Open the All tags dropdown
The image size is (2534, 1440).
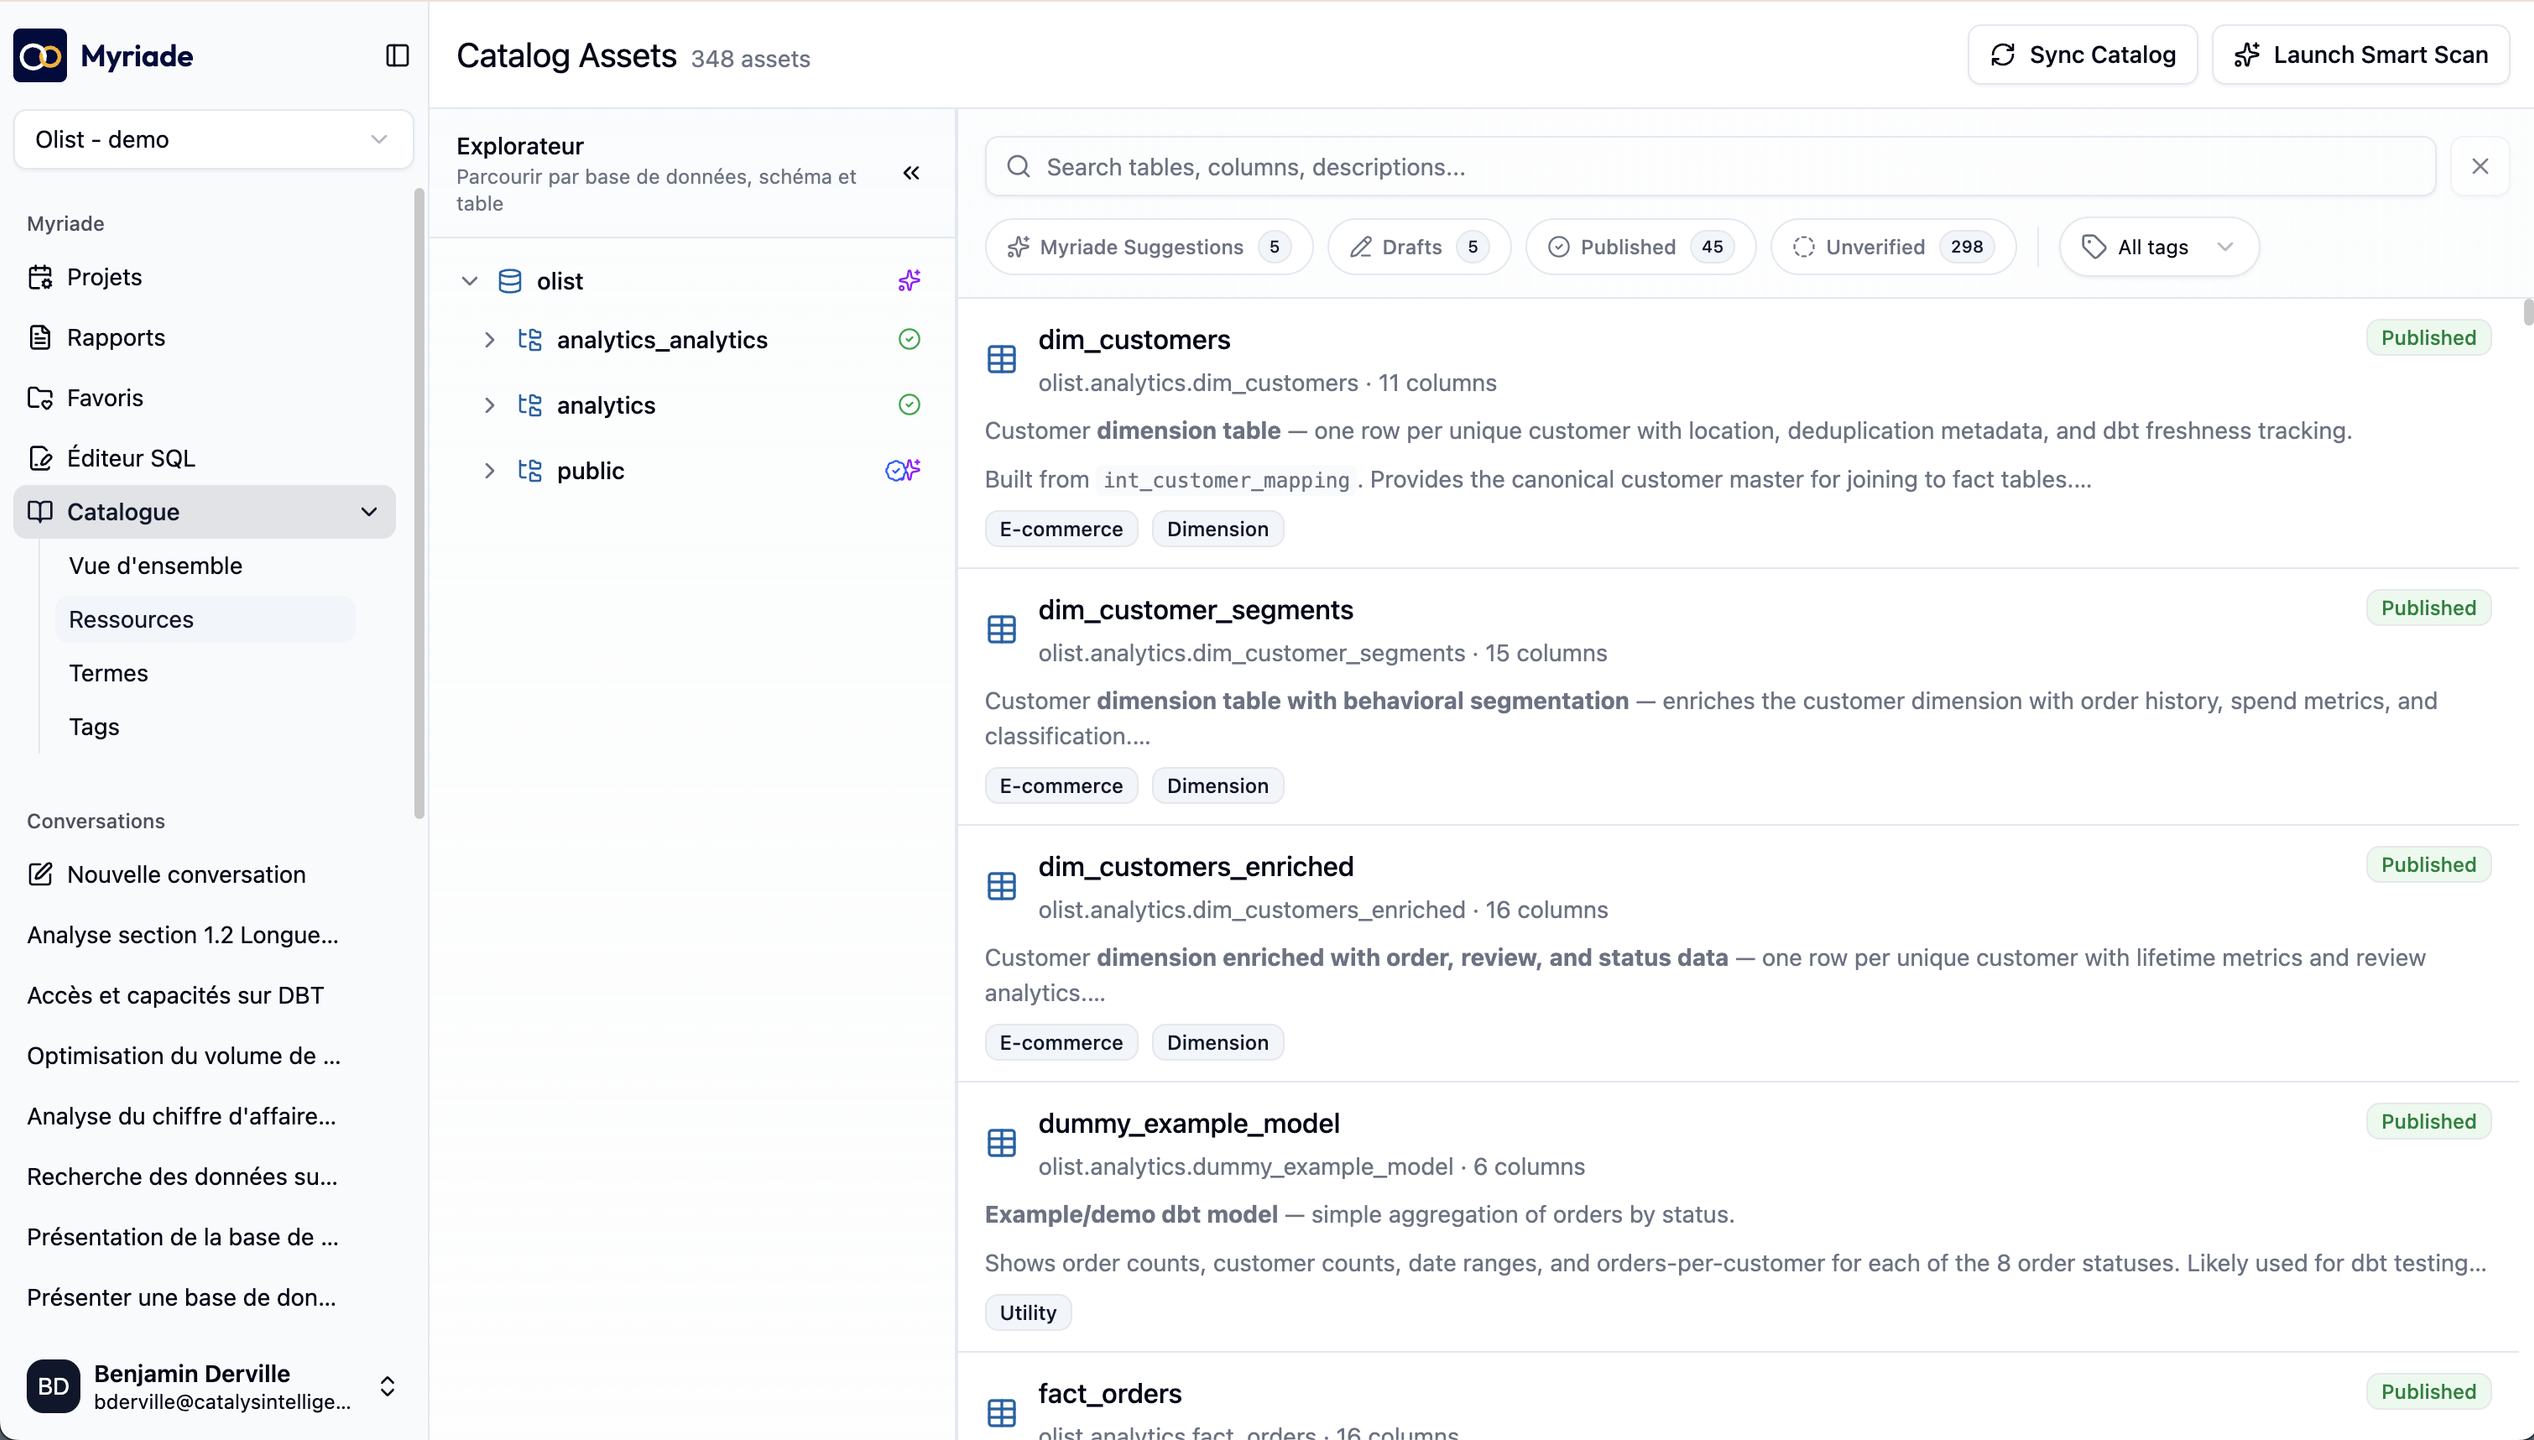click(2159, 247)
